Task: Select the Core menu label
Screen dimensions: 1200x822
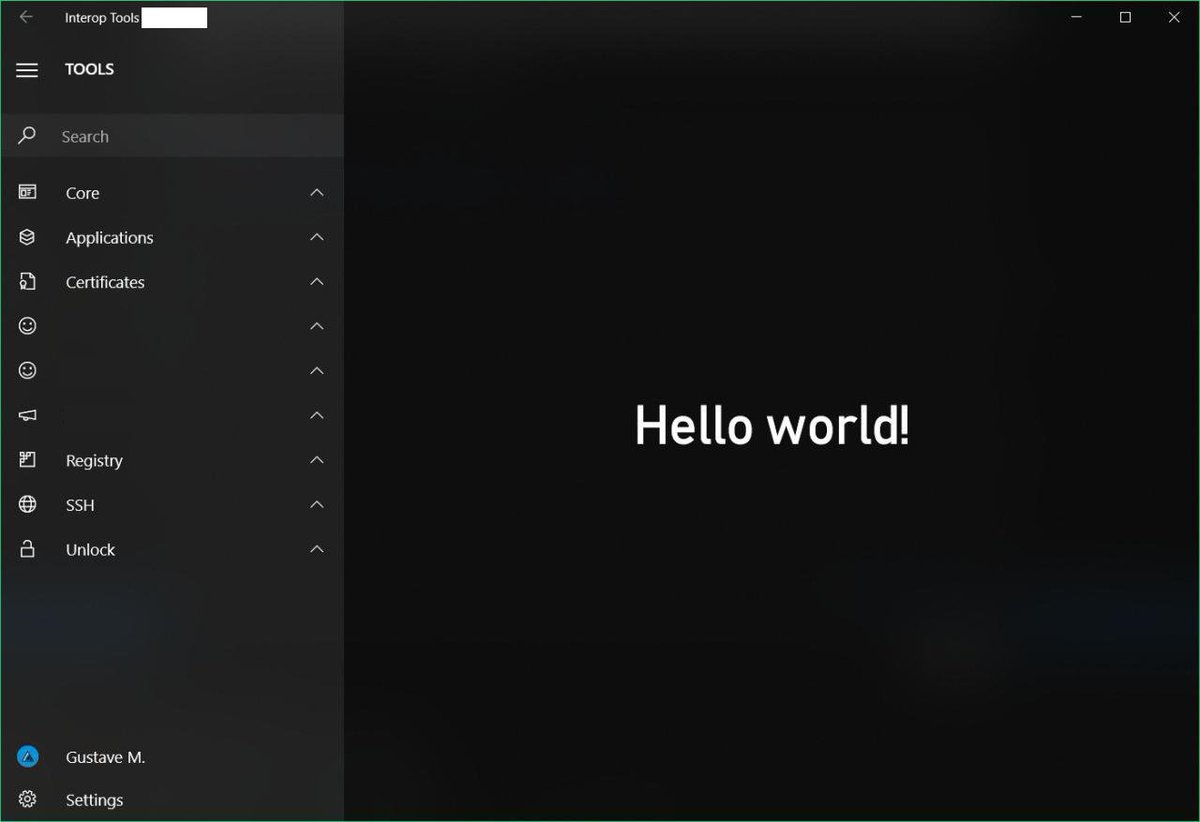Action: point(82,193)
